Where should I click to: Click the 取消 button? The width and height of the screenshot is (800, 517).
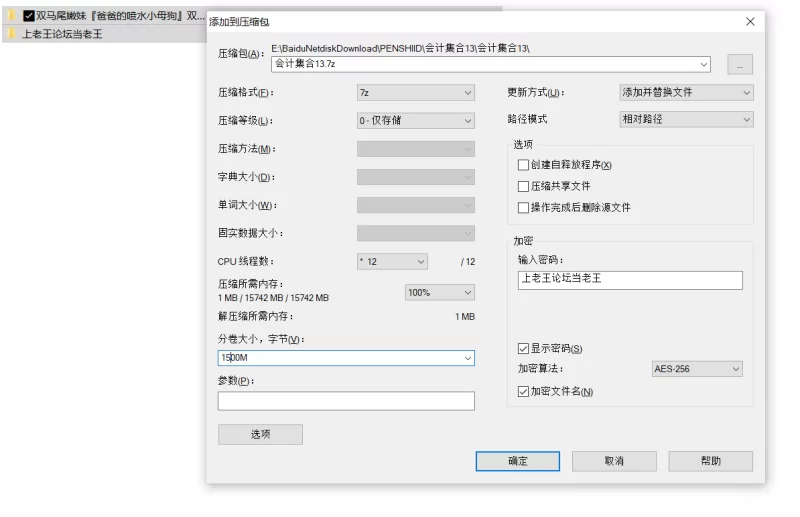click(x=614, y=461)
